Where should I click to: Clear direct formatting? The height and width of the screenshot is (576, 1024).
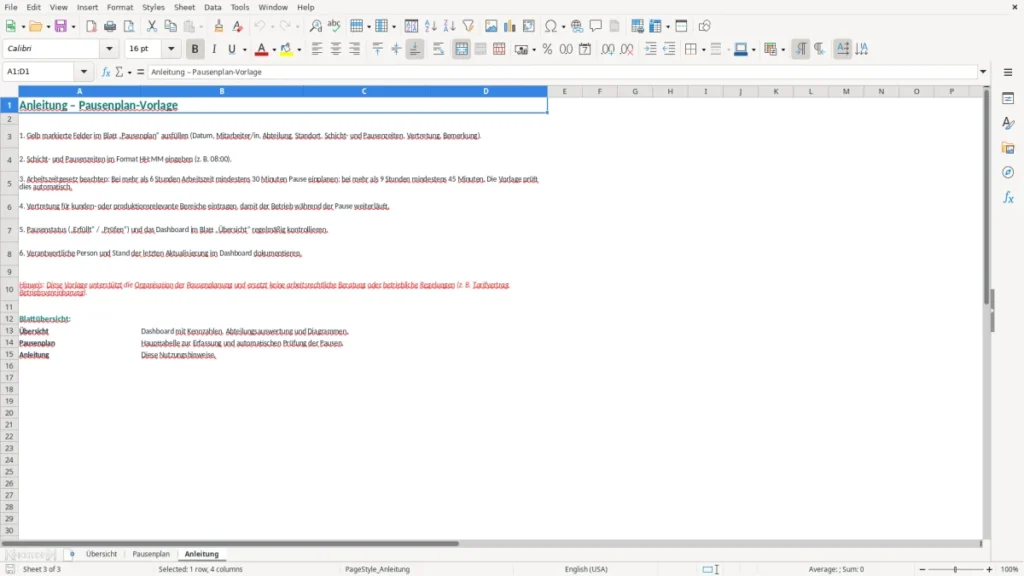tap(238, 26)
